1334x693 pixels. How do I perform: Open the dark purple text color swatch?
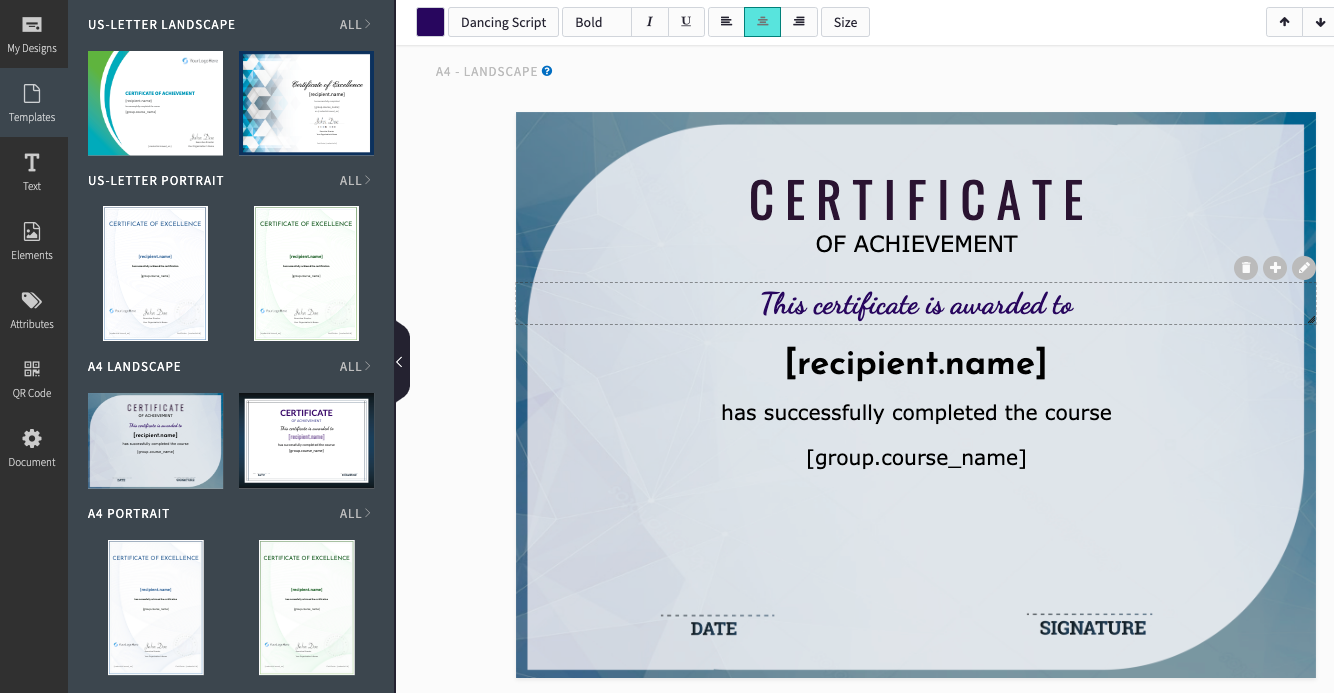tap(430, 22)
